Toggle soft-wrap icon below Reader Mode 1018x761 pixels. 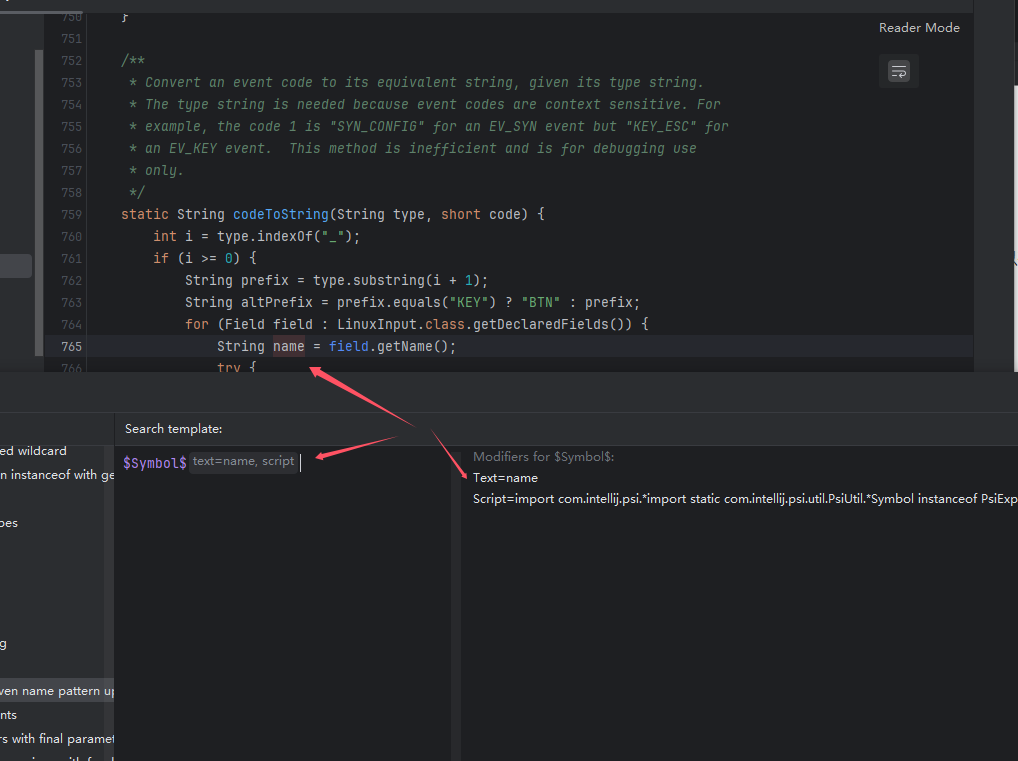point(899,71)
